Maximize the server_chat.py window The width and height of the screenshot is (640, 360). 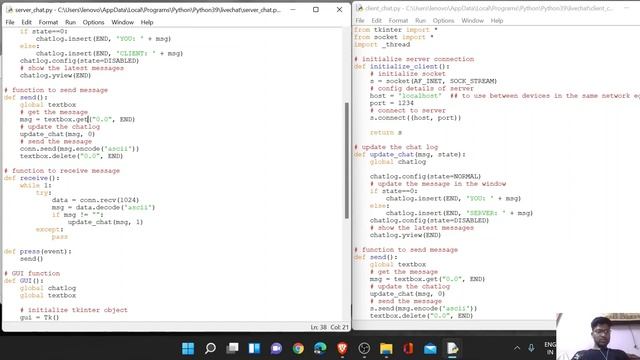tap(316, 9)
